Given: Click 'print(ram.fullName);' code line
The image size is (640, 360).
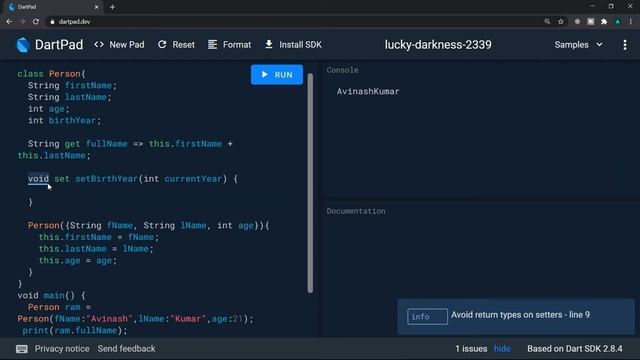Looking at the screenshot, I should tap(75, 330).
